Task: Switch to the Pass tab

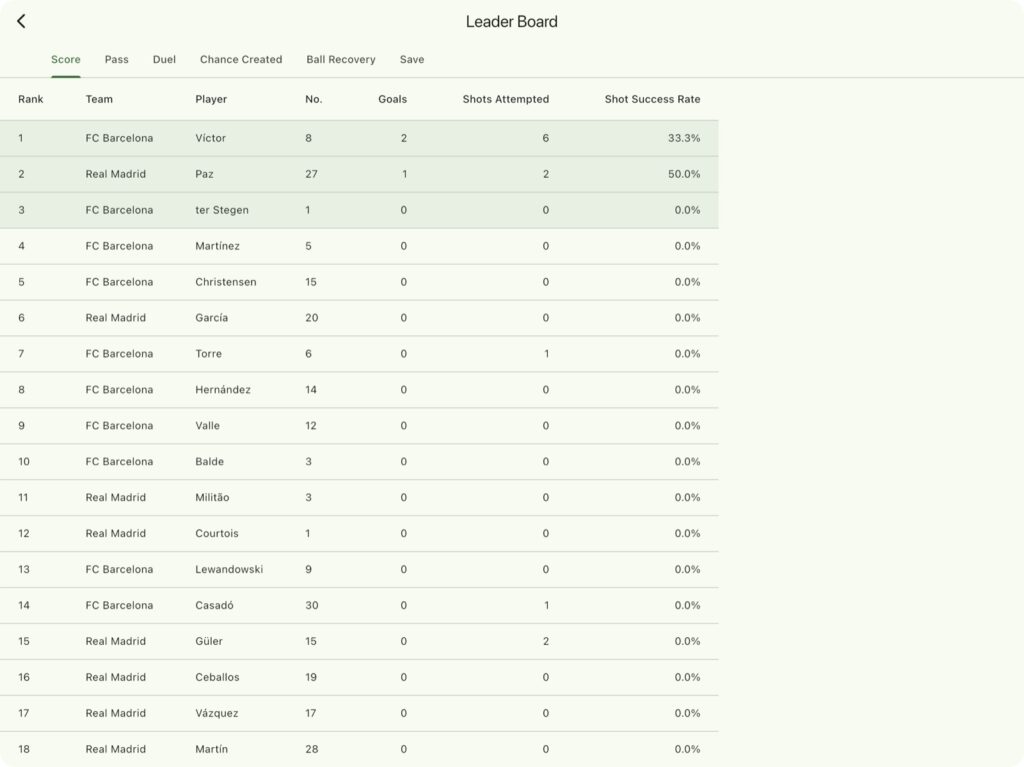Action: [116, 59]
